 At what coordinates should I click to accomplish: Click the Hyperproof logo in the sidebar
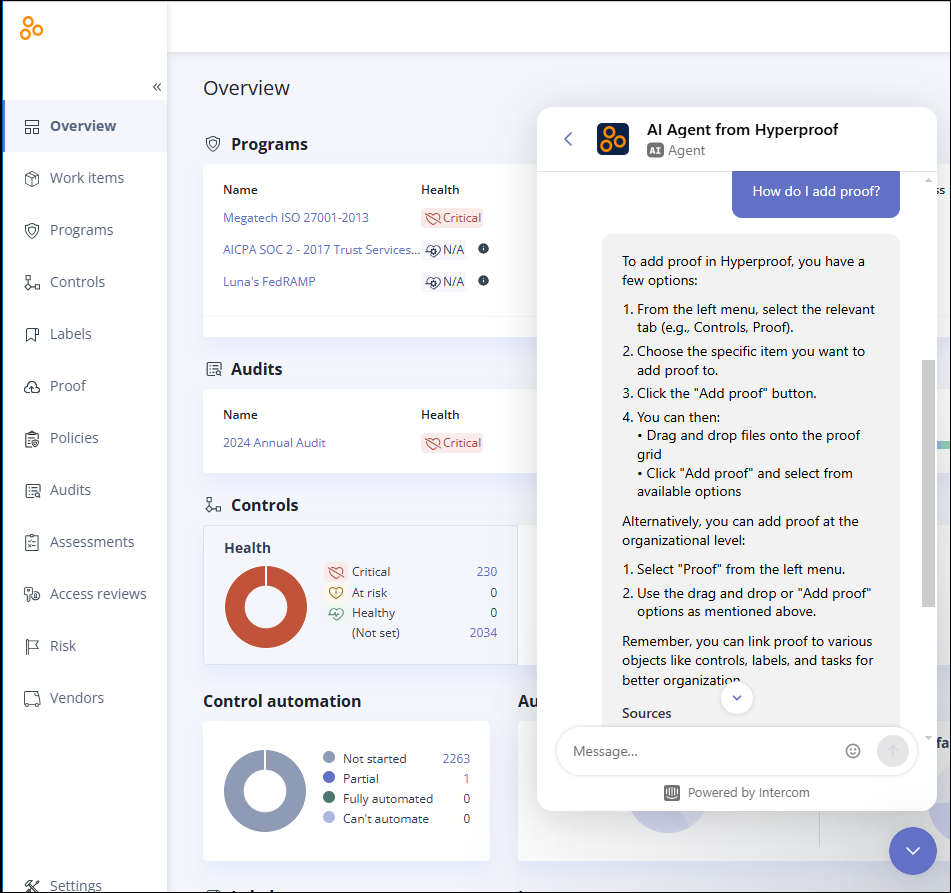click(32, 28)
